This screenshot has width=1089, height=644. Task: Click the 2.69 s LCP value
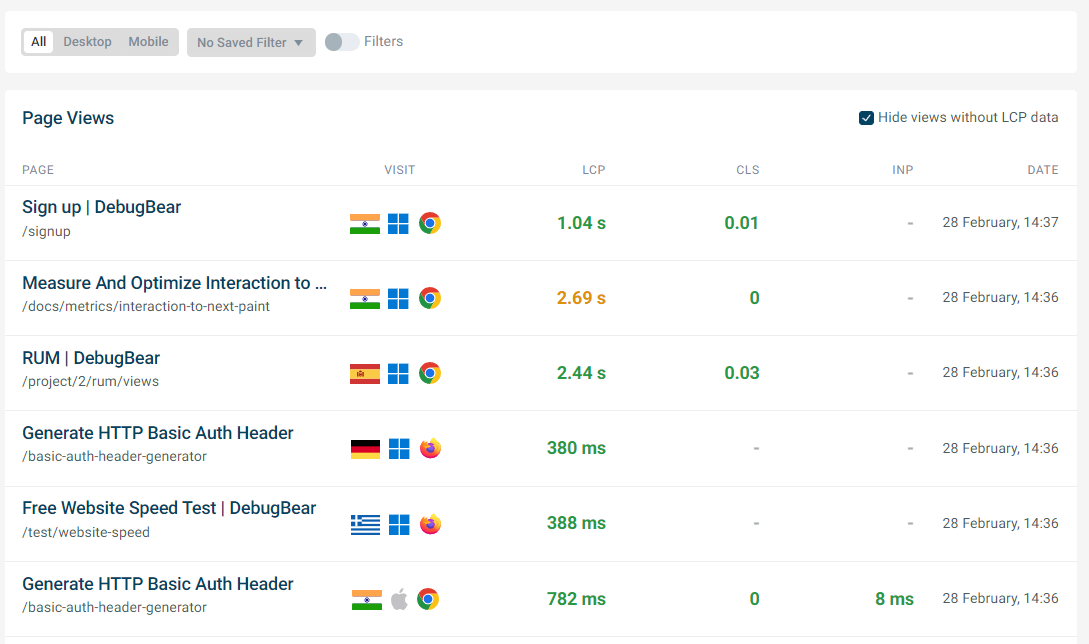pyautogui.click(x=581, y=298)
